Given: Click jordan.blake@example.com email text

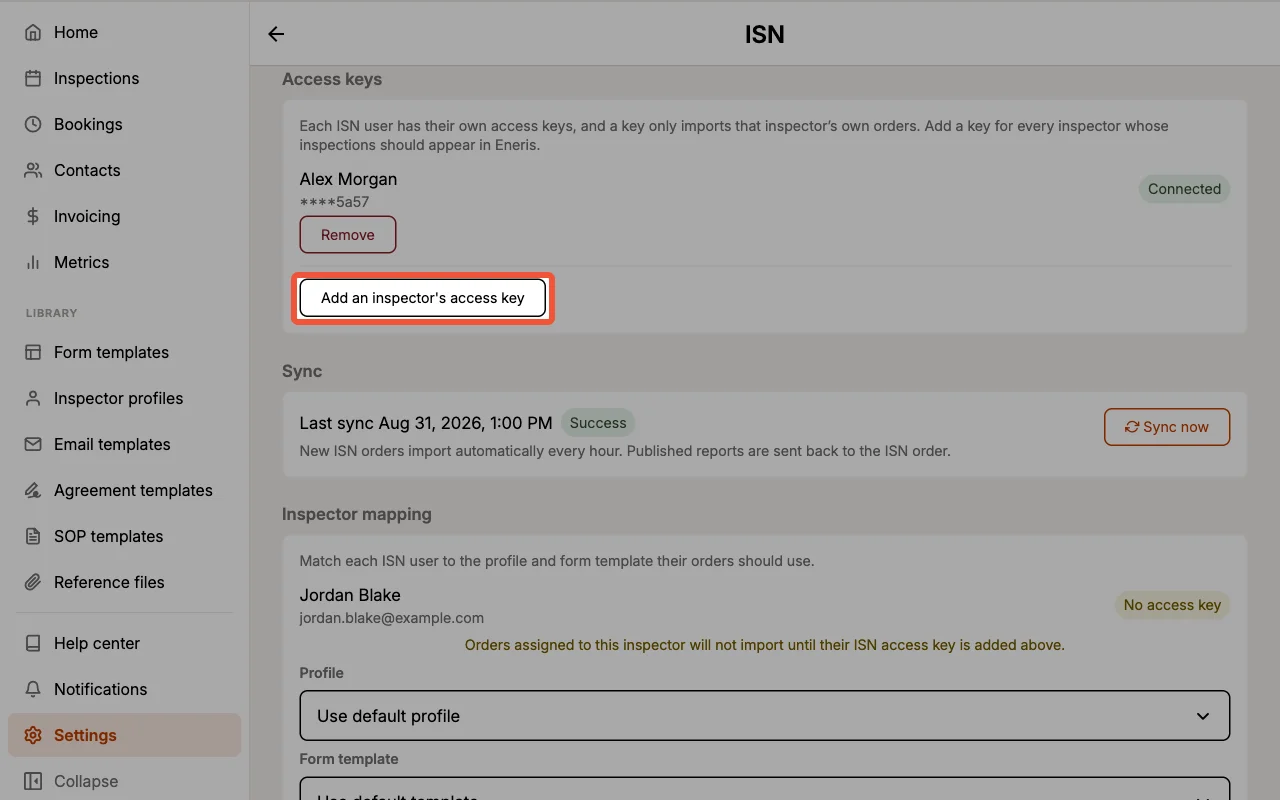Looking at the screenshot, I should click(392, 618).
